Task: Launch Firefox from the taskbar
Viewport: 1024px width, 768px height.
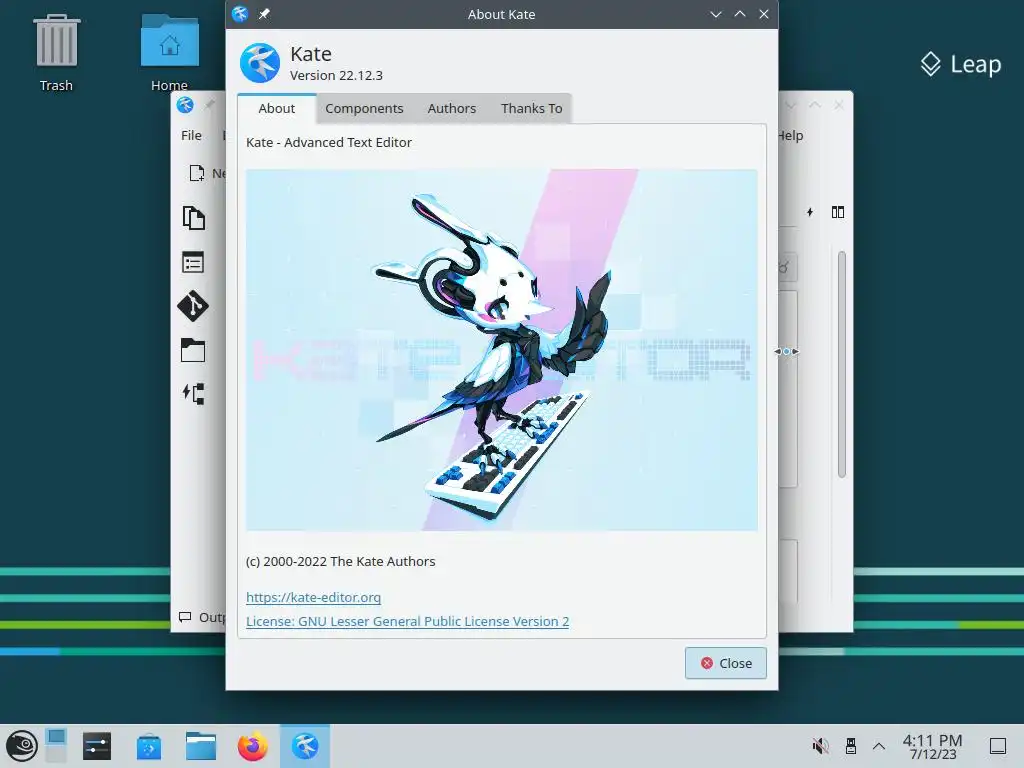Action: point(253,746)
